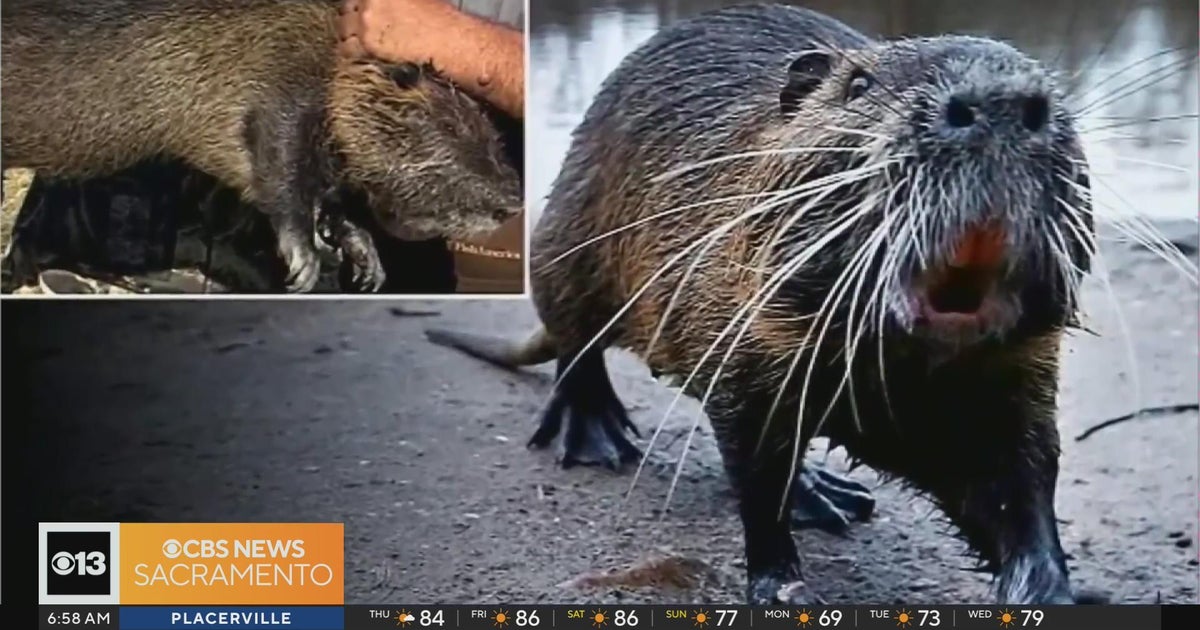
Task: Click Monday's sun weather icon
Action: [804, 618]
